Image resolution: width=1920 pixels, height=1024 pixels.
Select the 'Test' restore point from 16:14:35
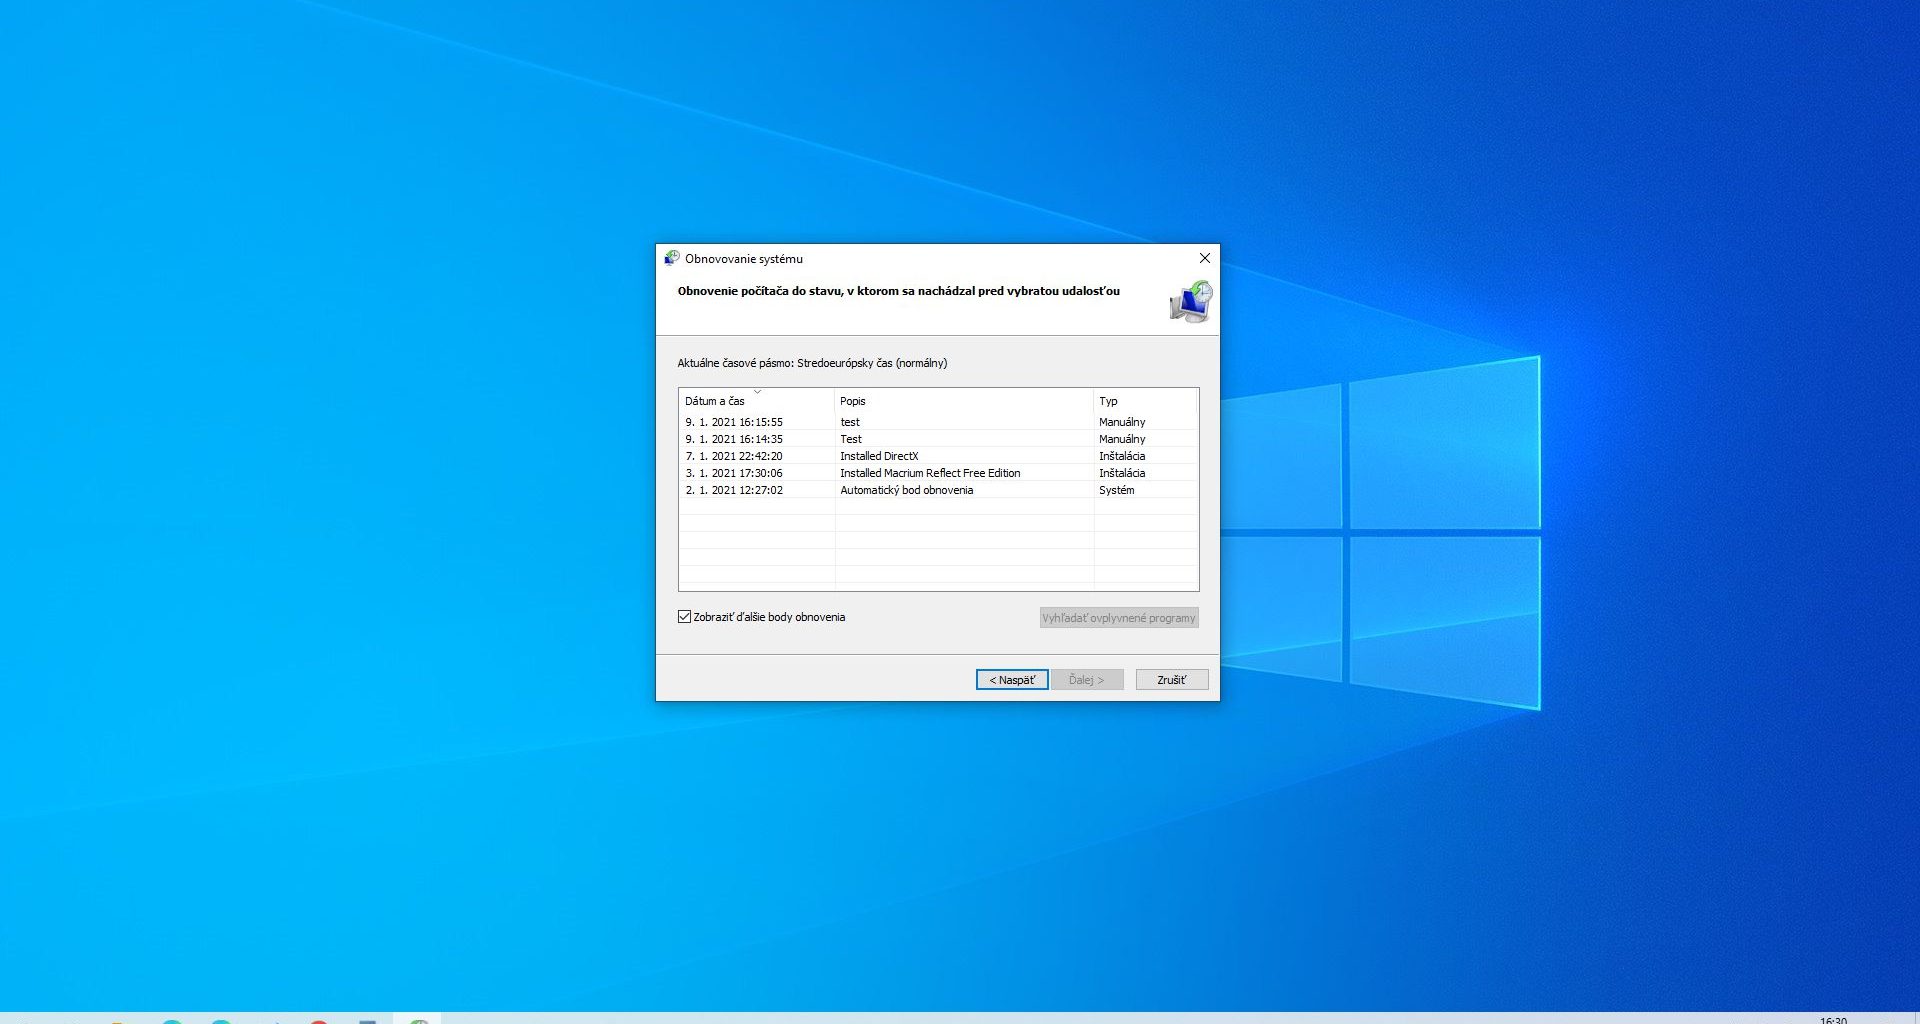850,439
